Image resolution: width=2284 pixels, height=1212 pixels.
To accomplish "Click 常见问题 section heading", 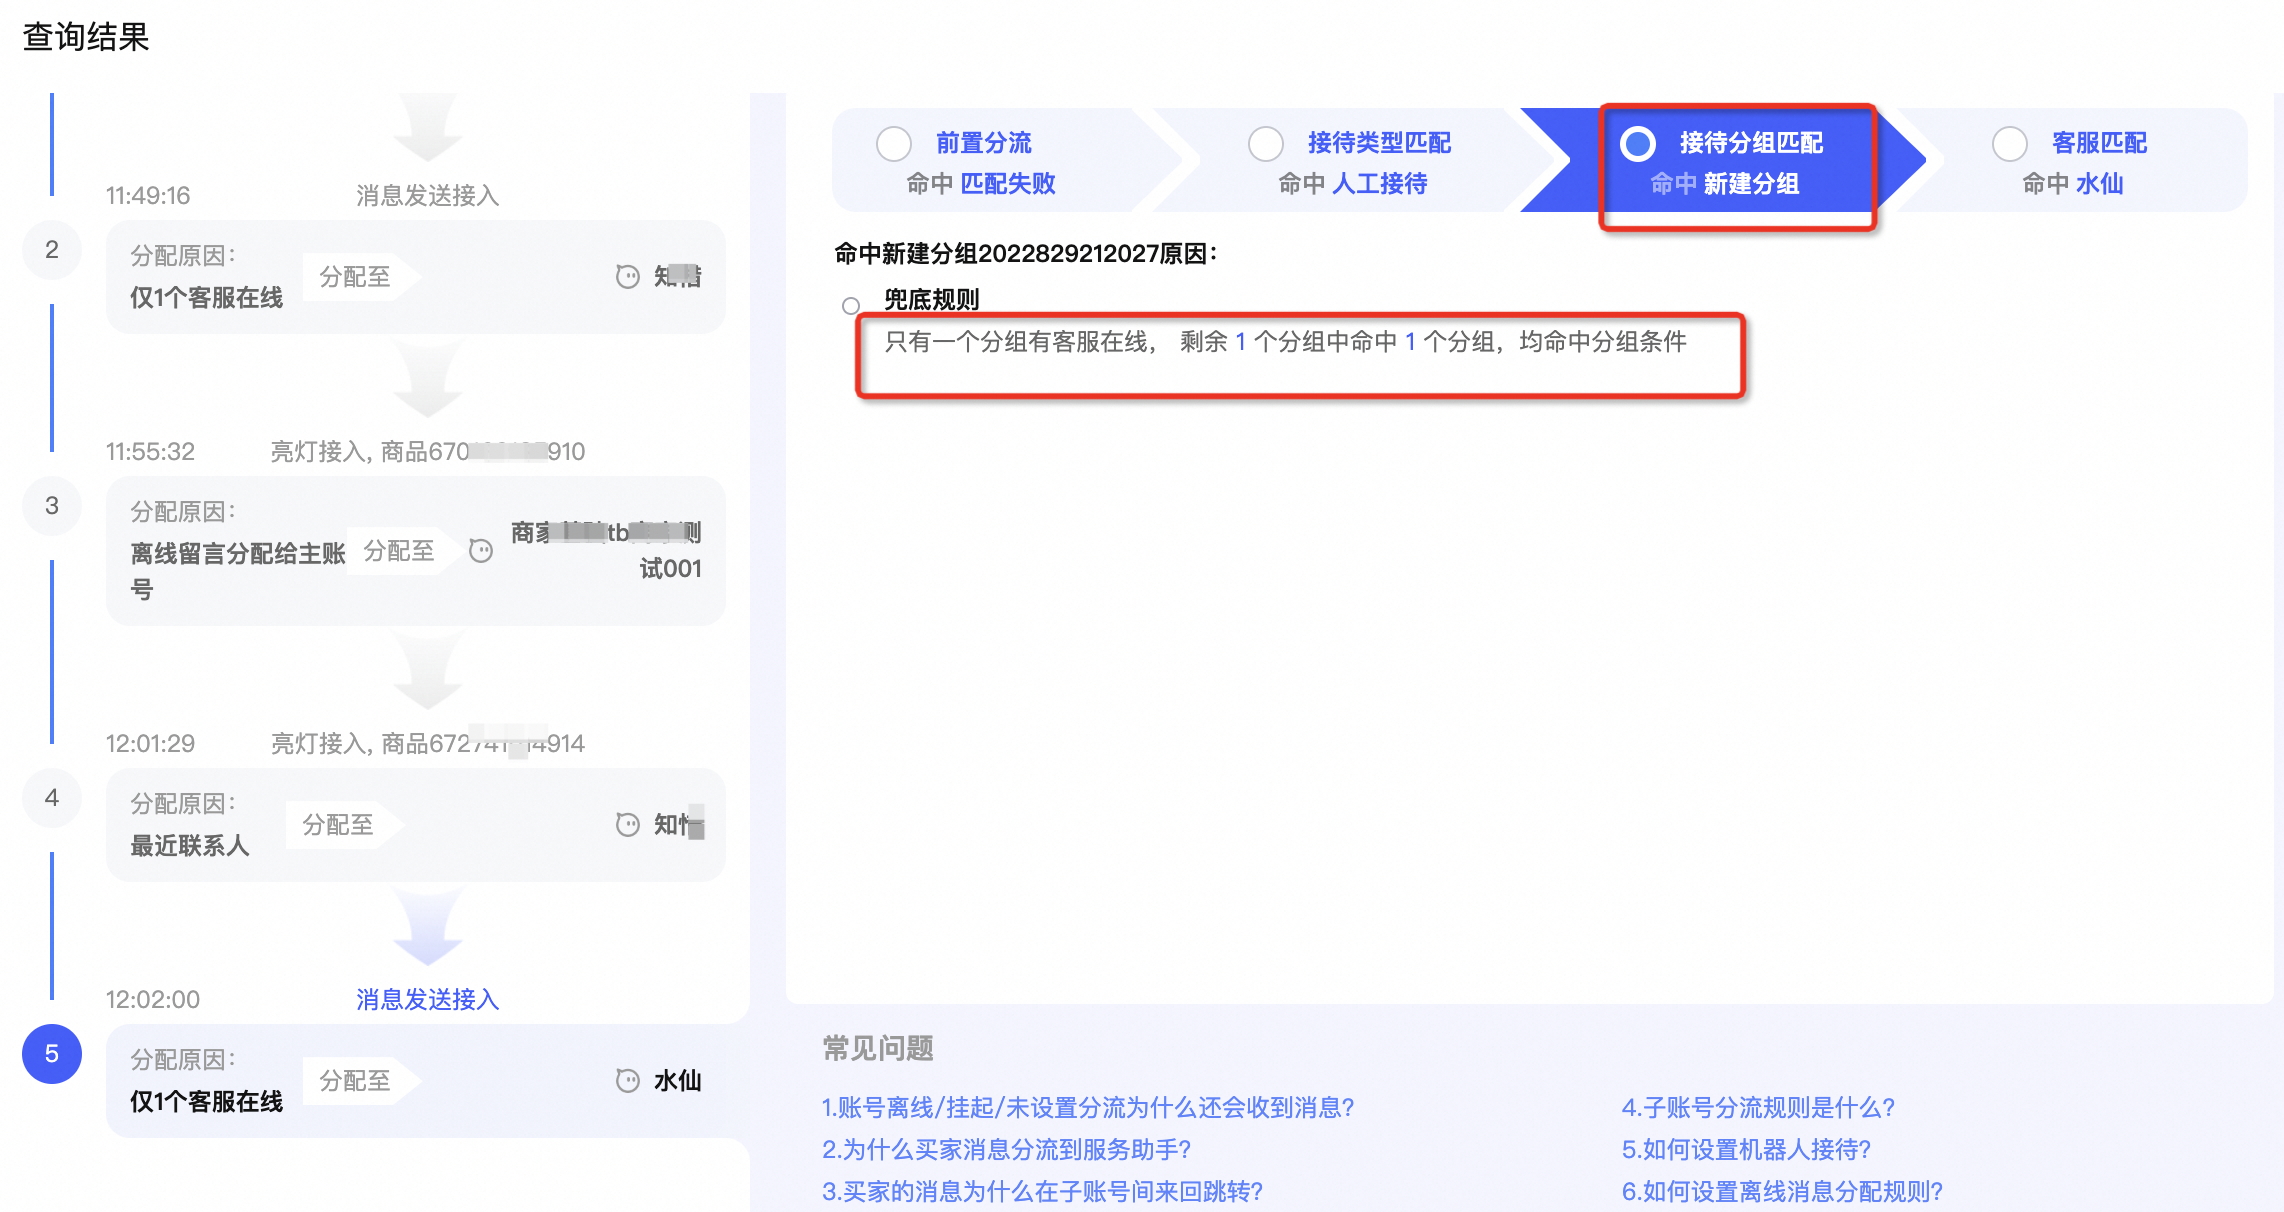I will [878, 1048].
